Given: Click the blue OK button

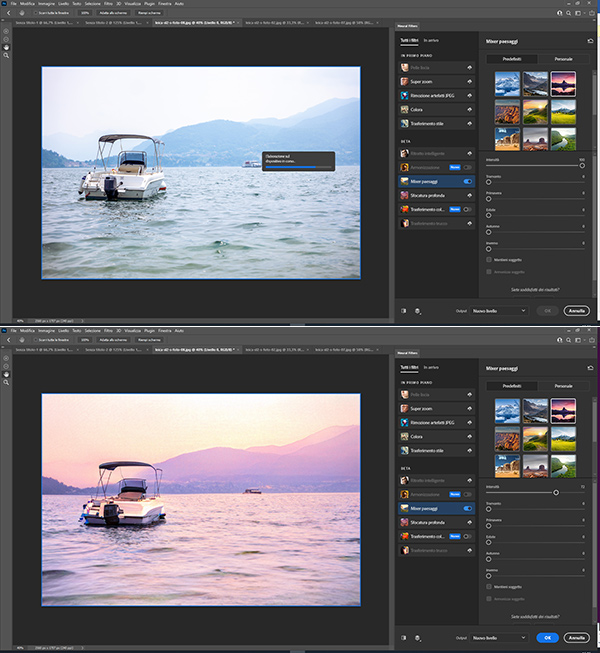Looking at the screenshot, I should 546,637.
